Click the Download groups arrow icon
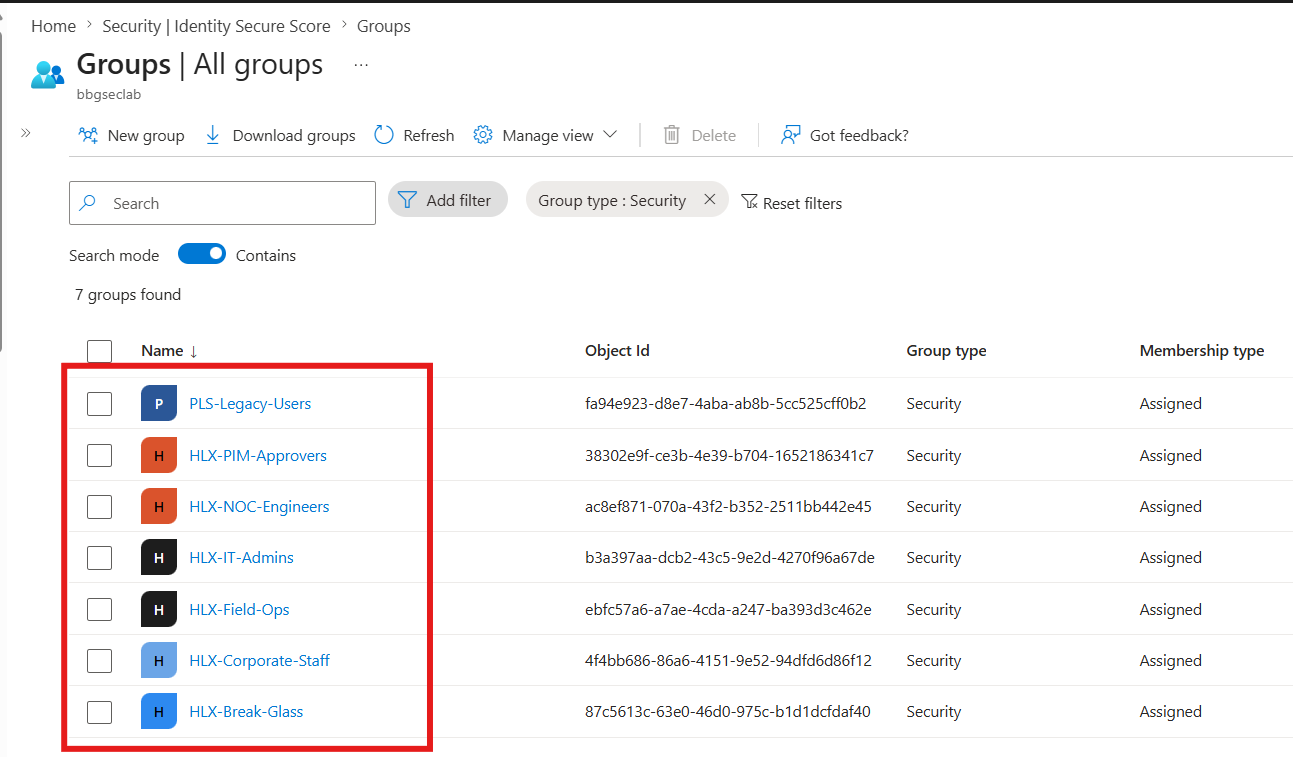This screenshot has height=757, width=1293. [x=212, y=135]
